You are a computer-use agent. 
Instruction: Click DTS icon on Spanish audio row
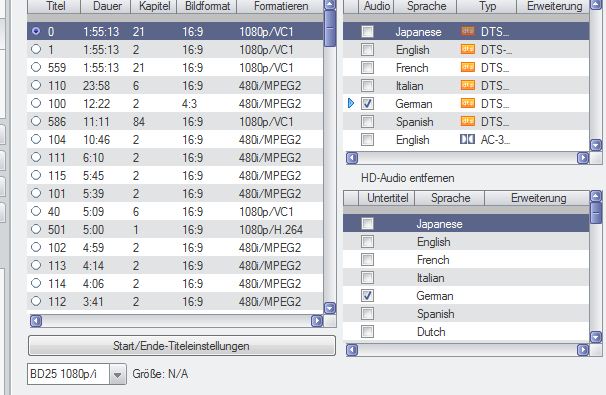pyautogui.click(x=468, y=121)
